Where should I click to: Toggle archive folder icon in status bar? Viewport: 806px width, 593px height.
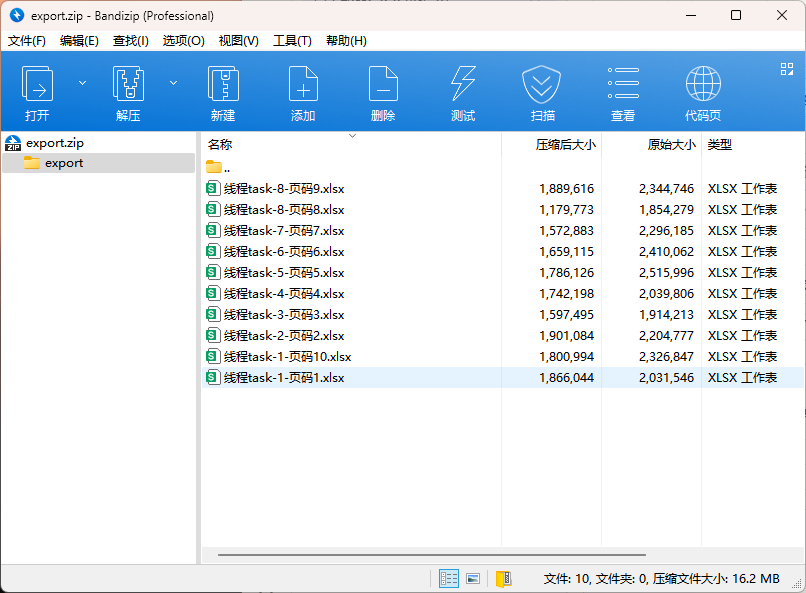pos(504,579)
